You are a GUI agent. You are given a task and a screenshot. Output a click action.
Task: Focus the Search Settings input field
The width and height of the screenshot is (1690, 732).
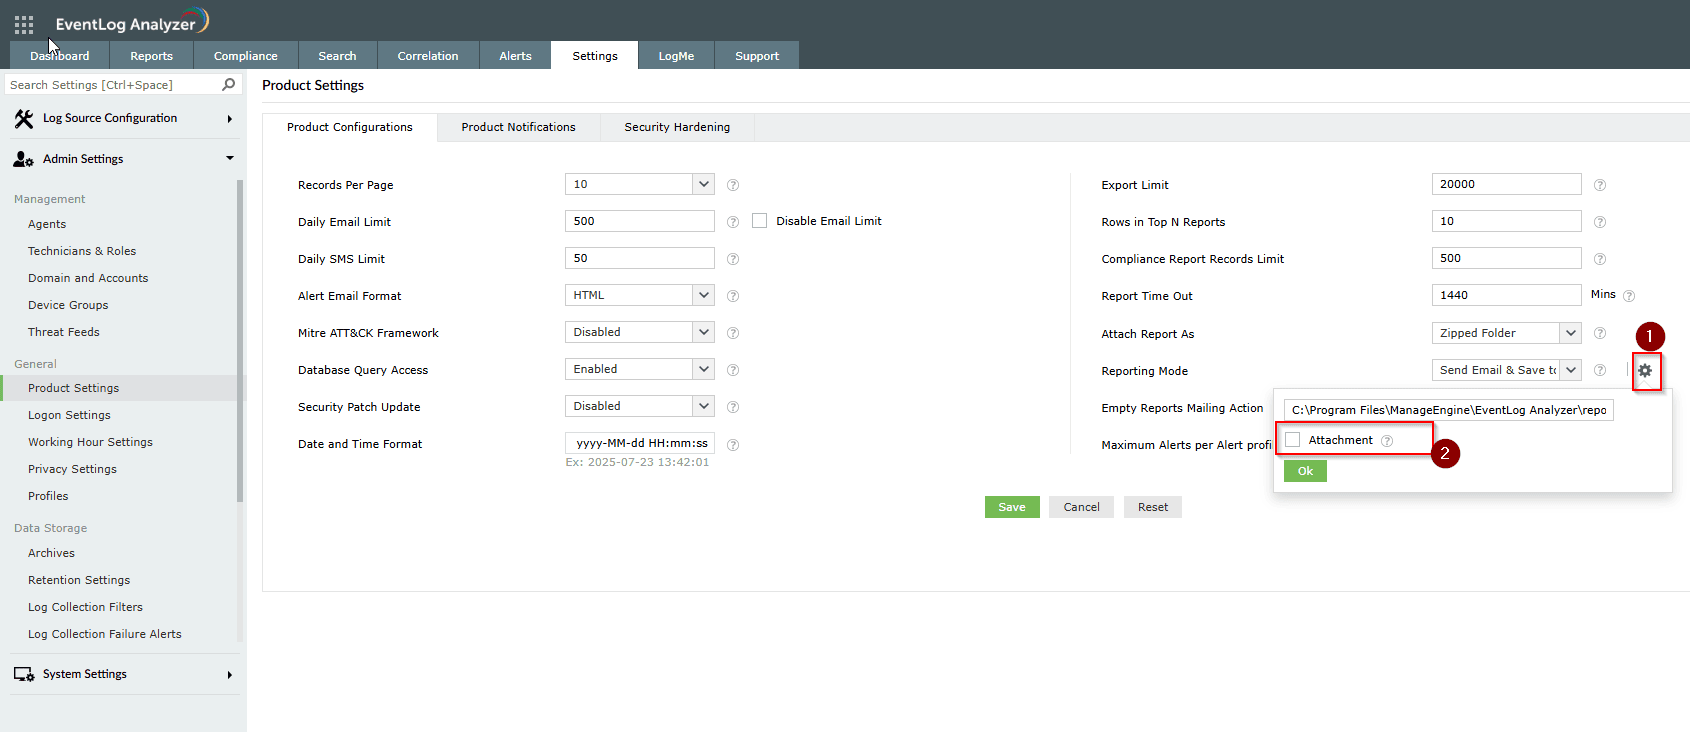pos(113,85)
